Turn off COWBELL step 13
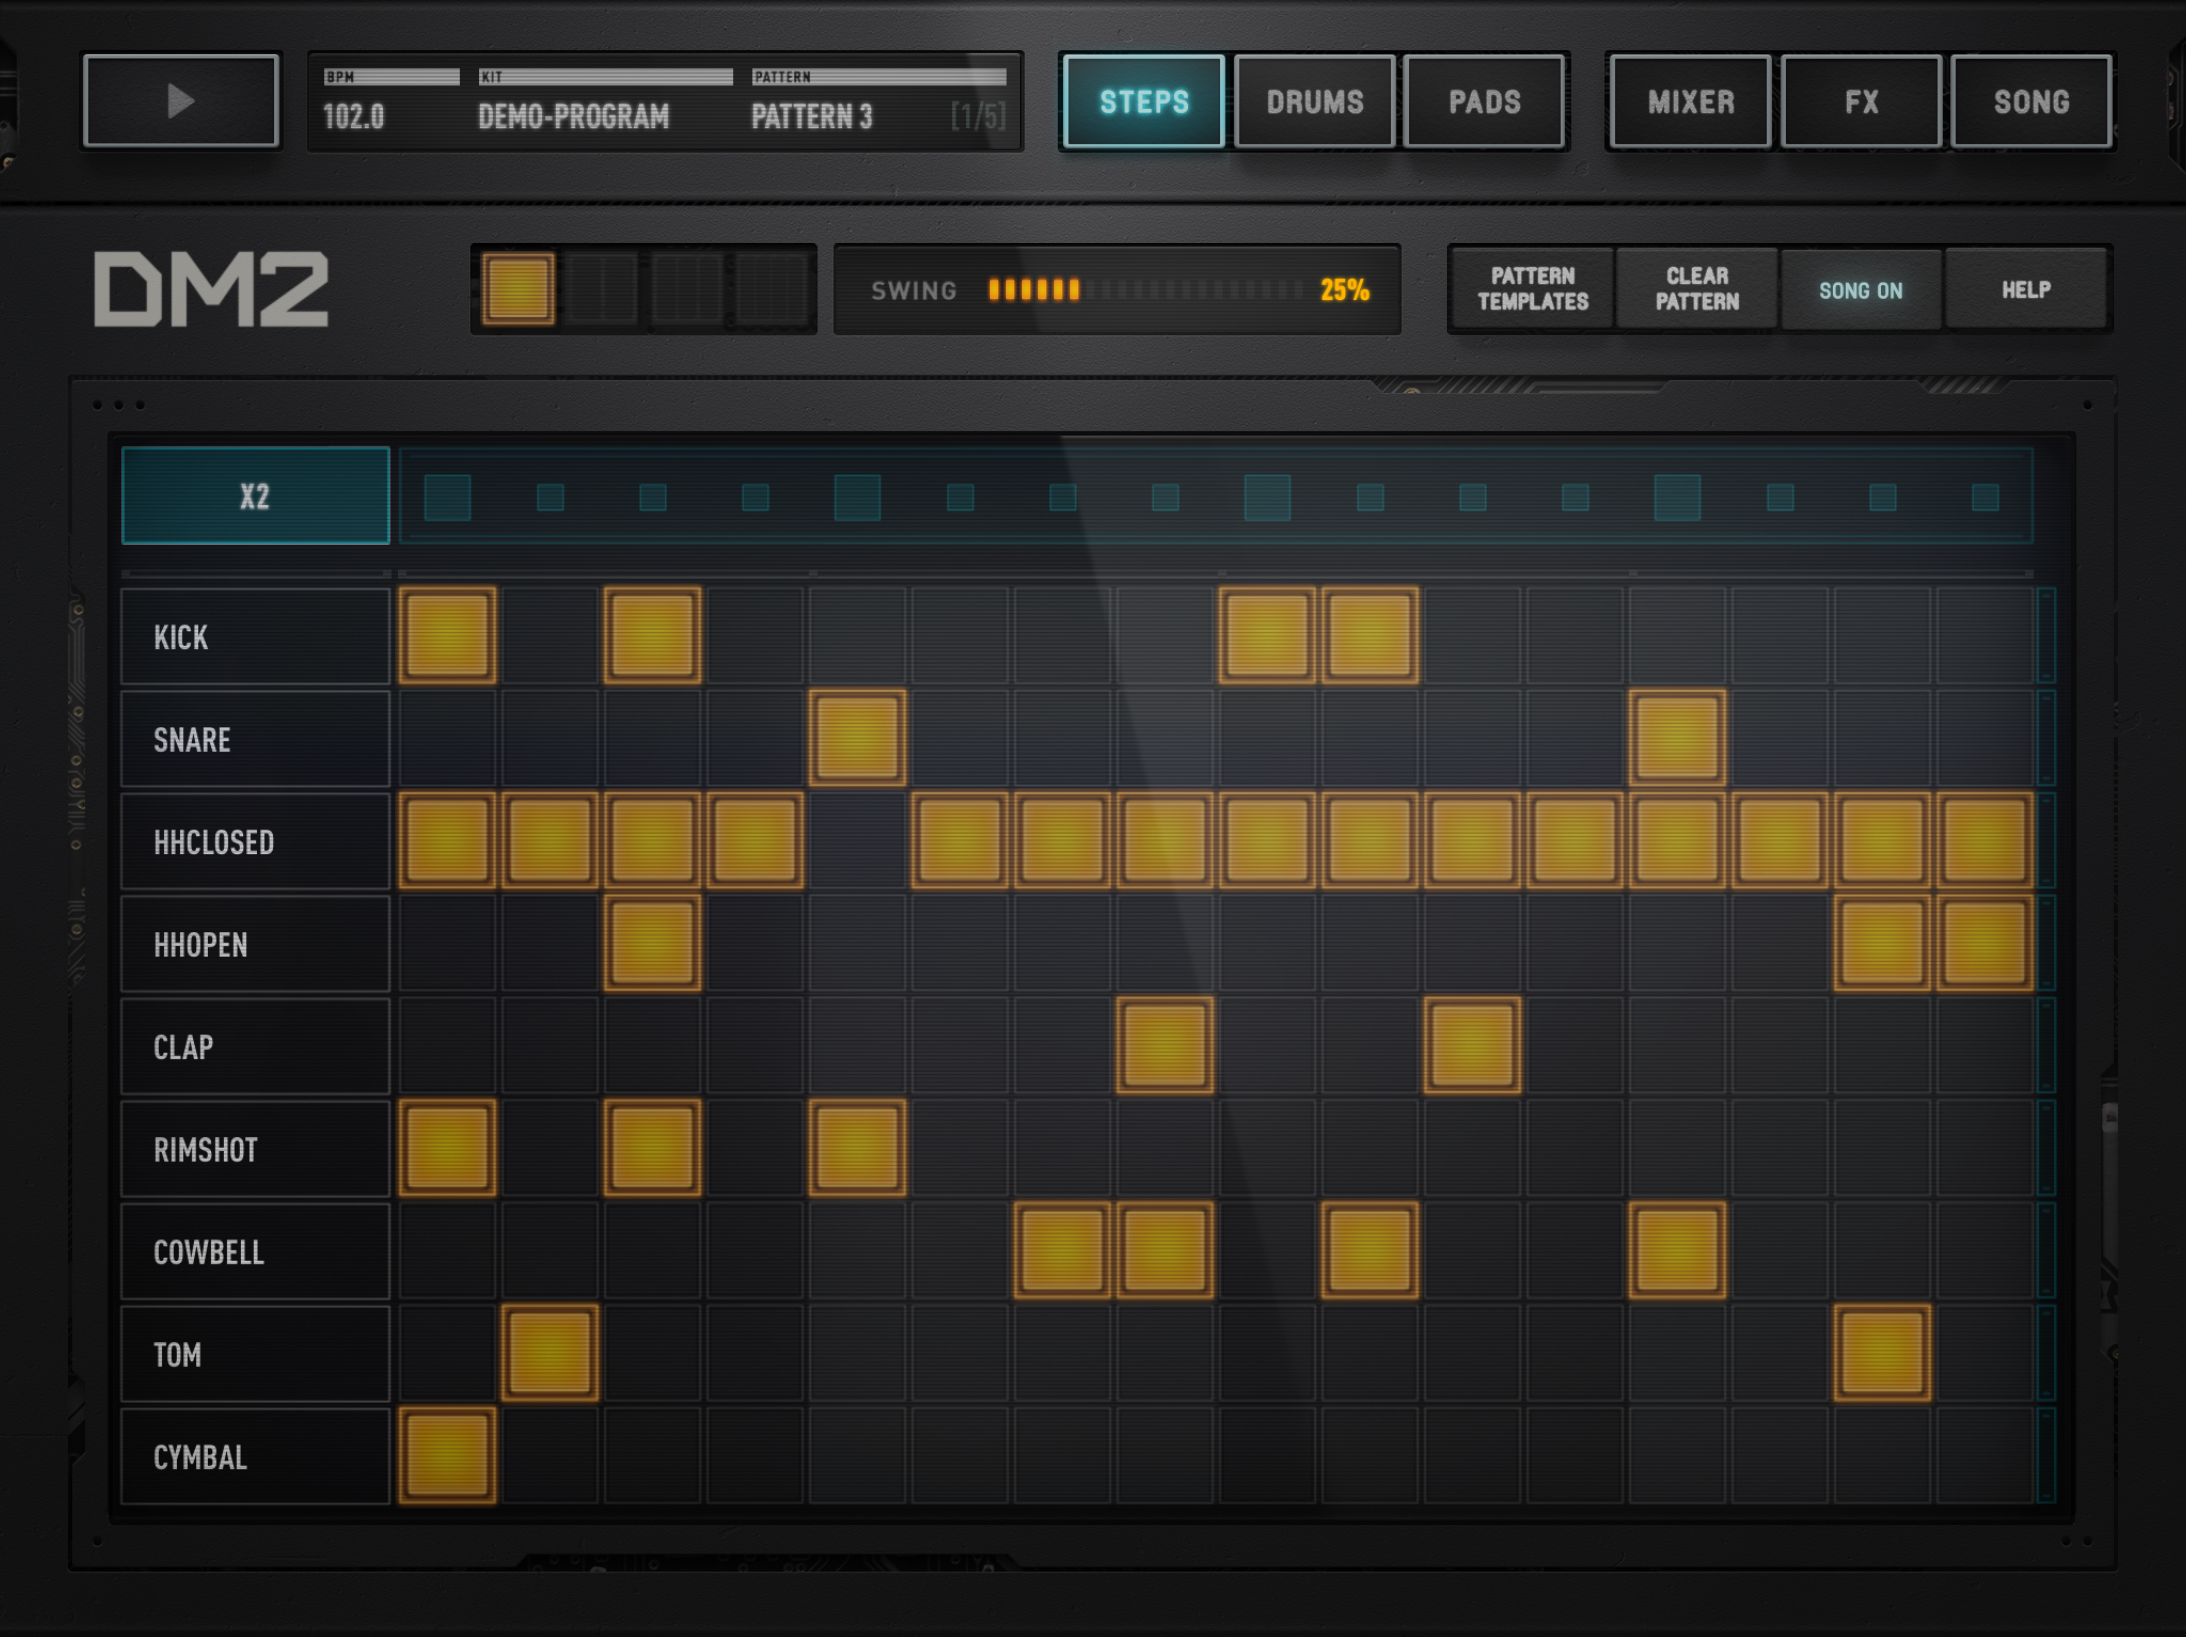This screenshot has height=1637, width=2186. (x=1677, y=1251)
